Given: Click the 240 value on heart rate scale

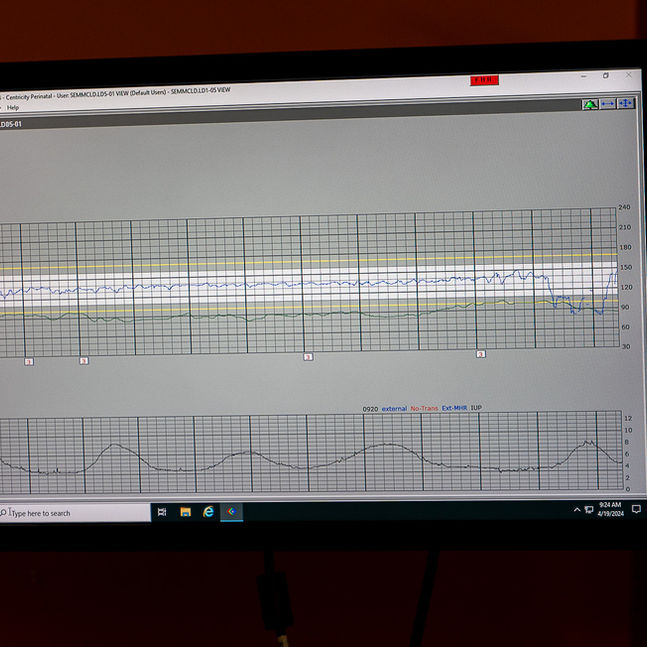Looking at the screenshot, I should click(x=624, y=207).
